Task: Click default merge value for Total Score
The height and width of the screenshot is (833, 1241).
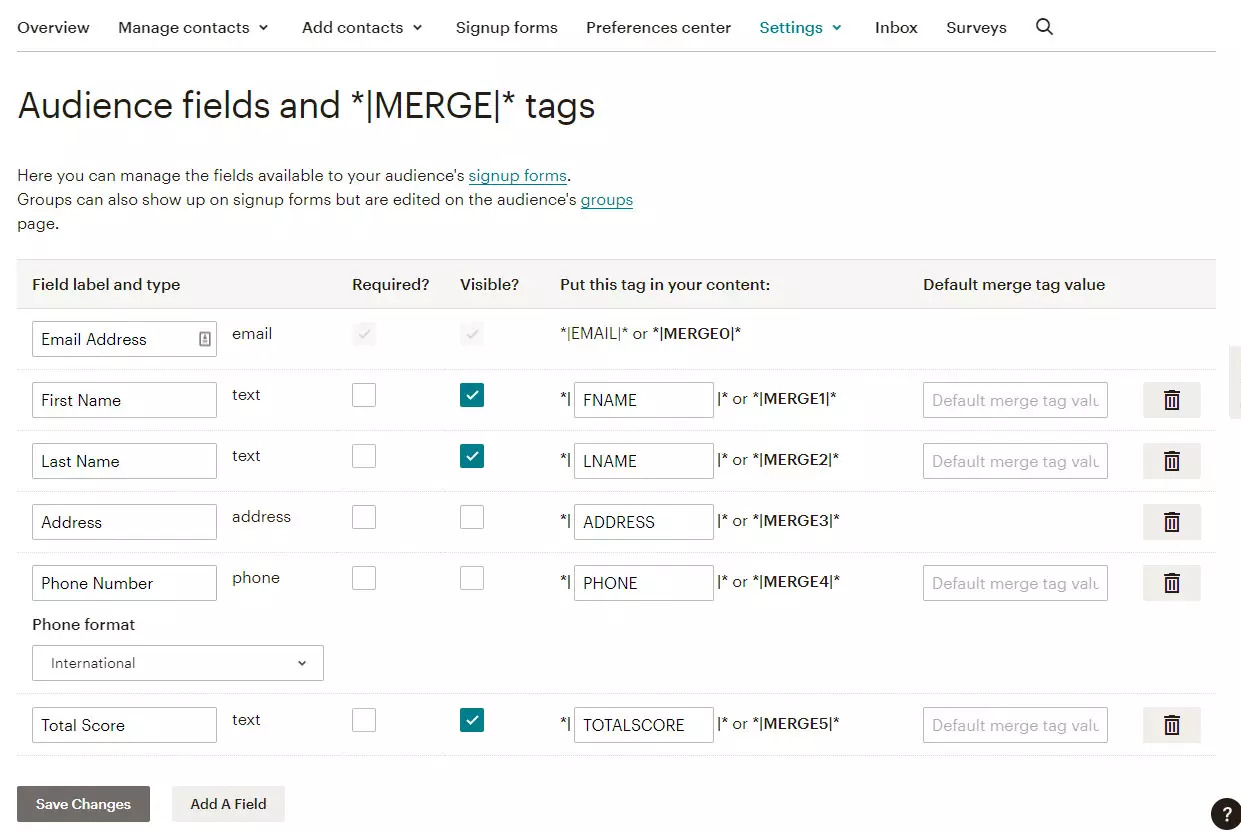Action: pyautogui.click(x=1015, y=725)
